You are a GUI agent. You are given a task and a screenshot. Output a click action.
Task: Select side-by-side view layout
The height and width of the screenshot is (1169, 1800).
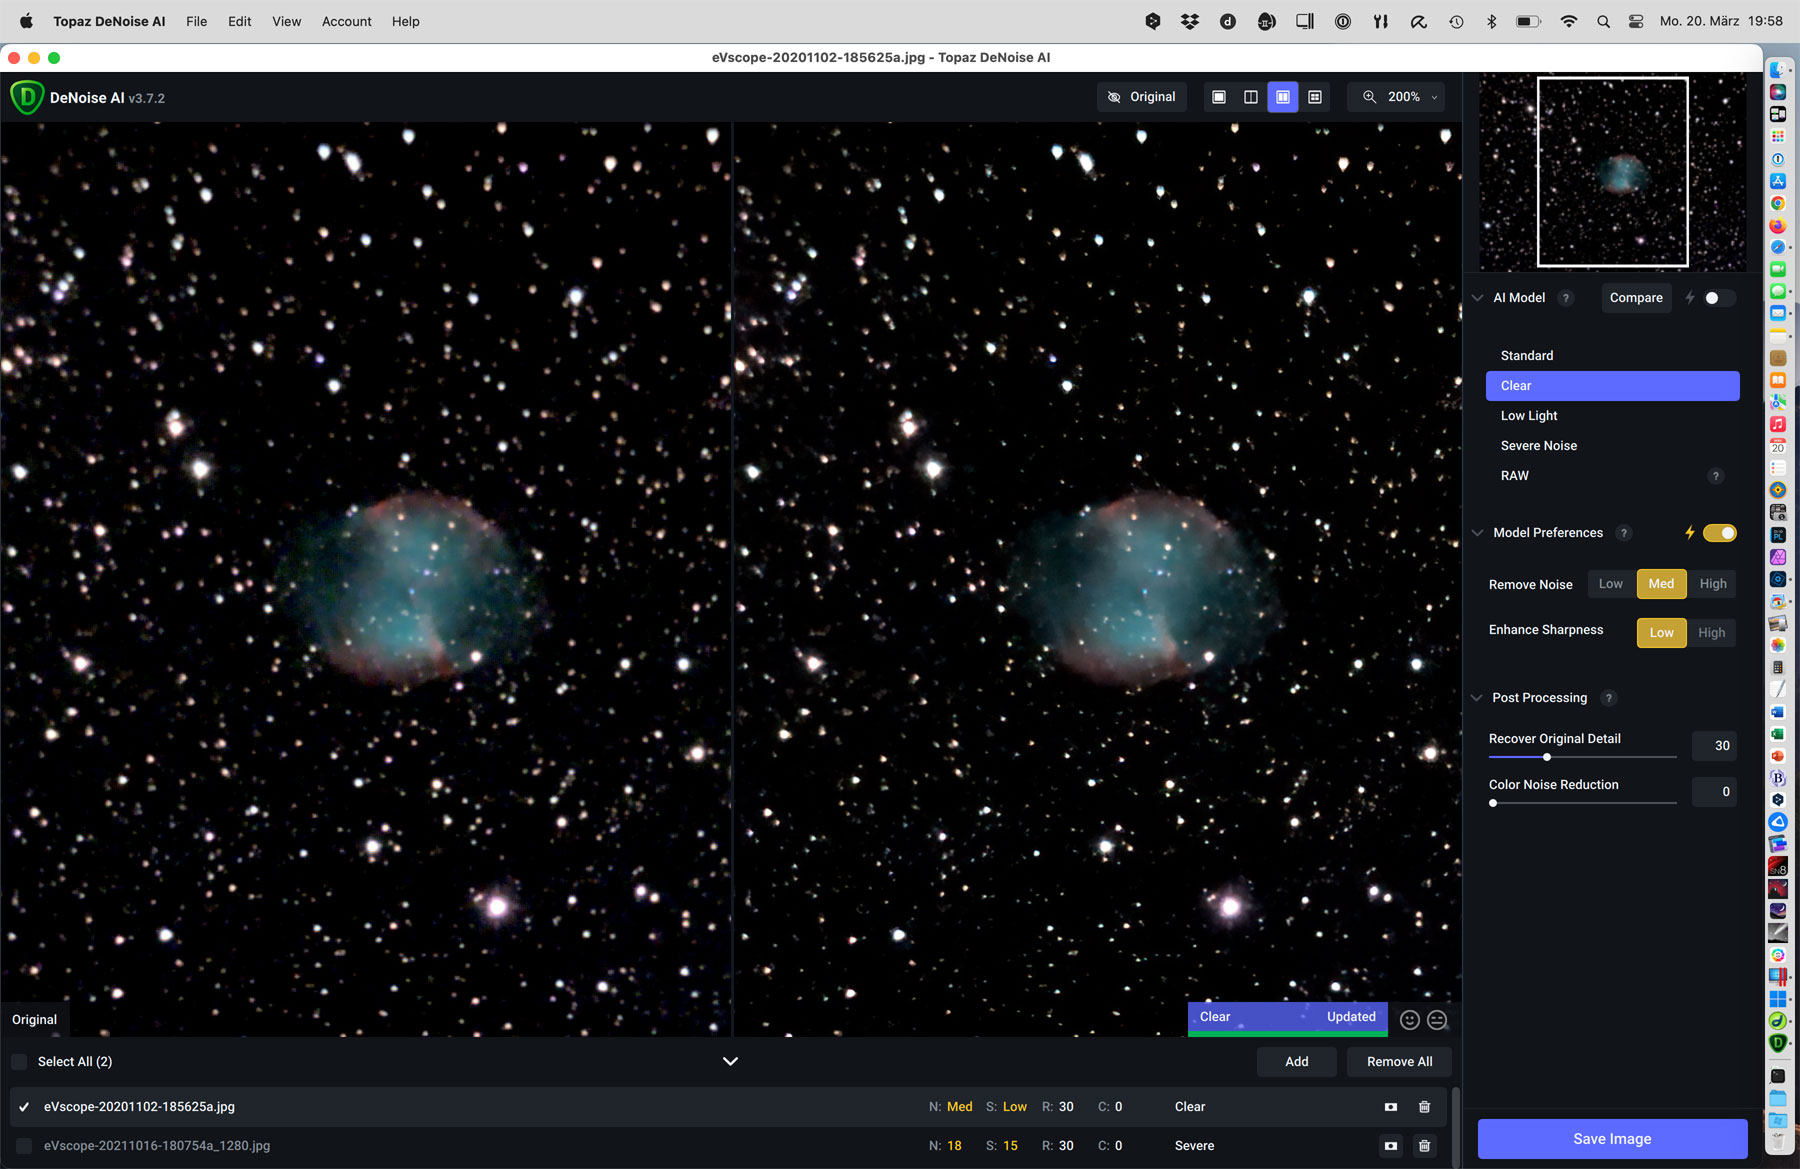1282,97
